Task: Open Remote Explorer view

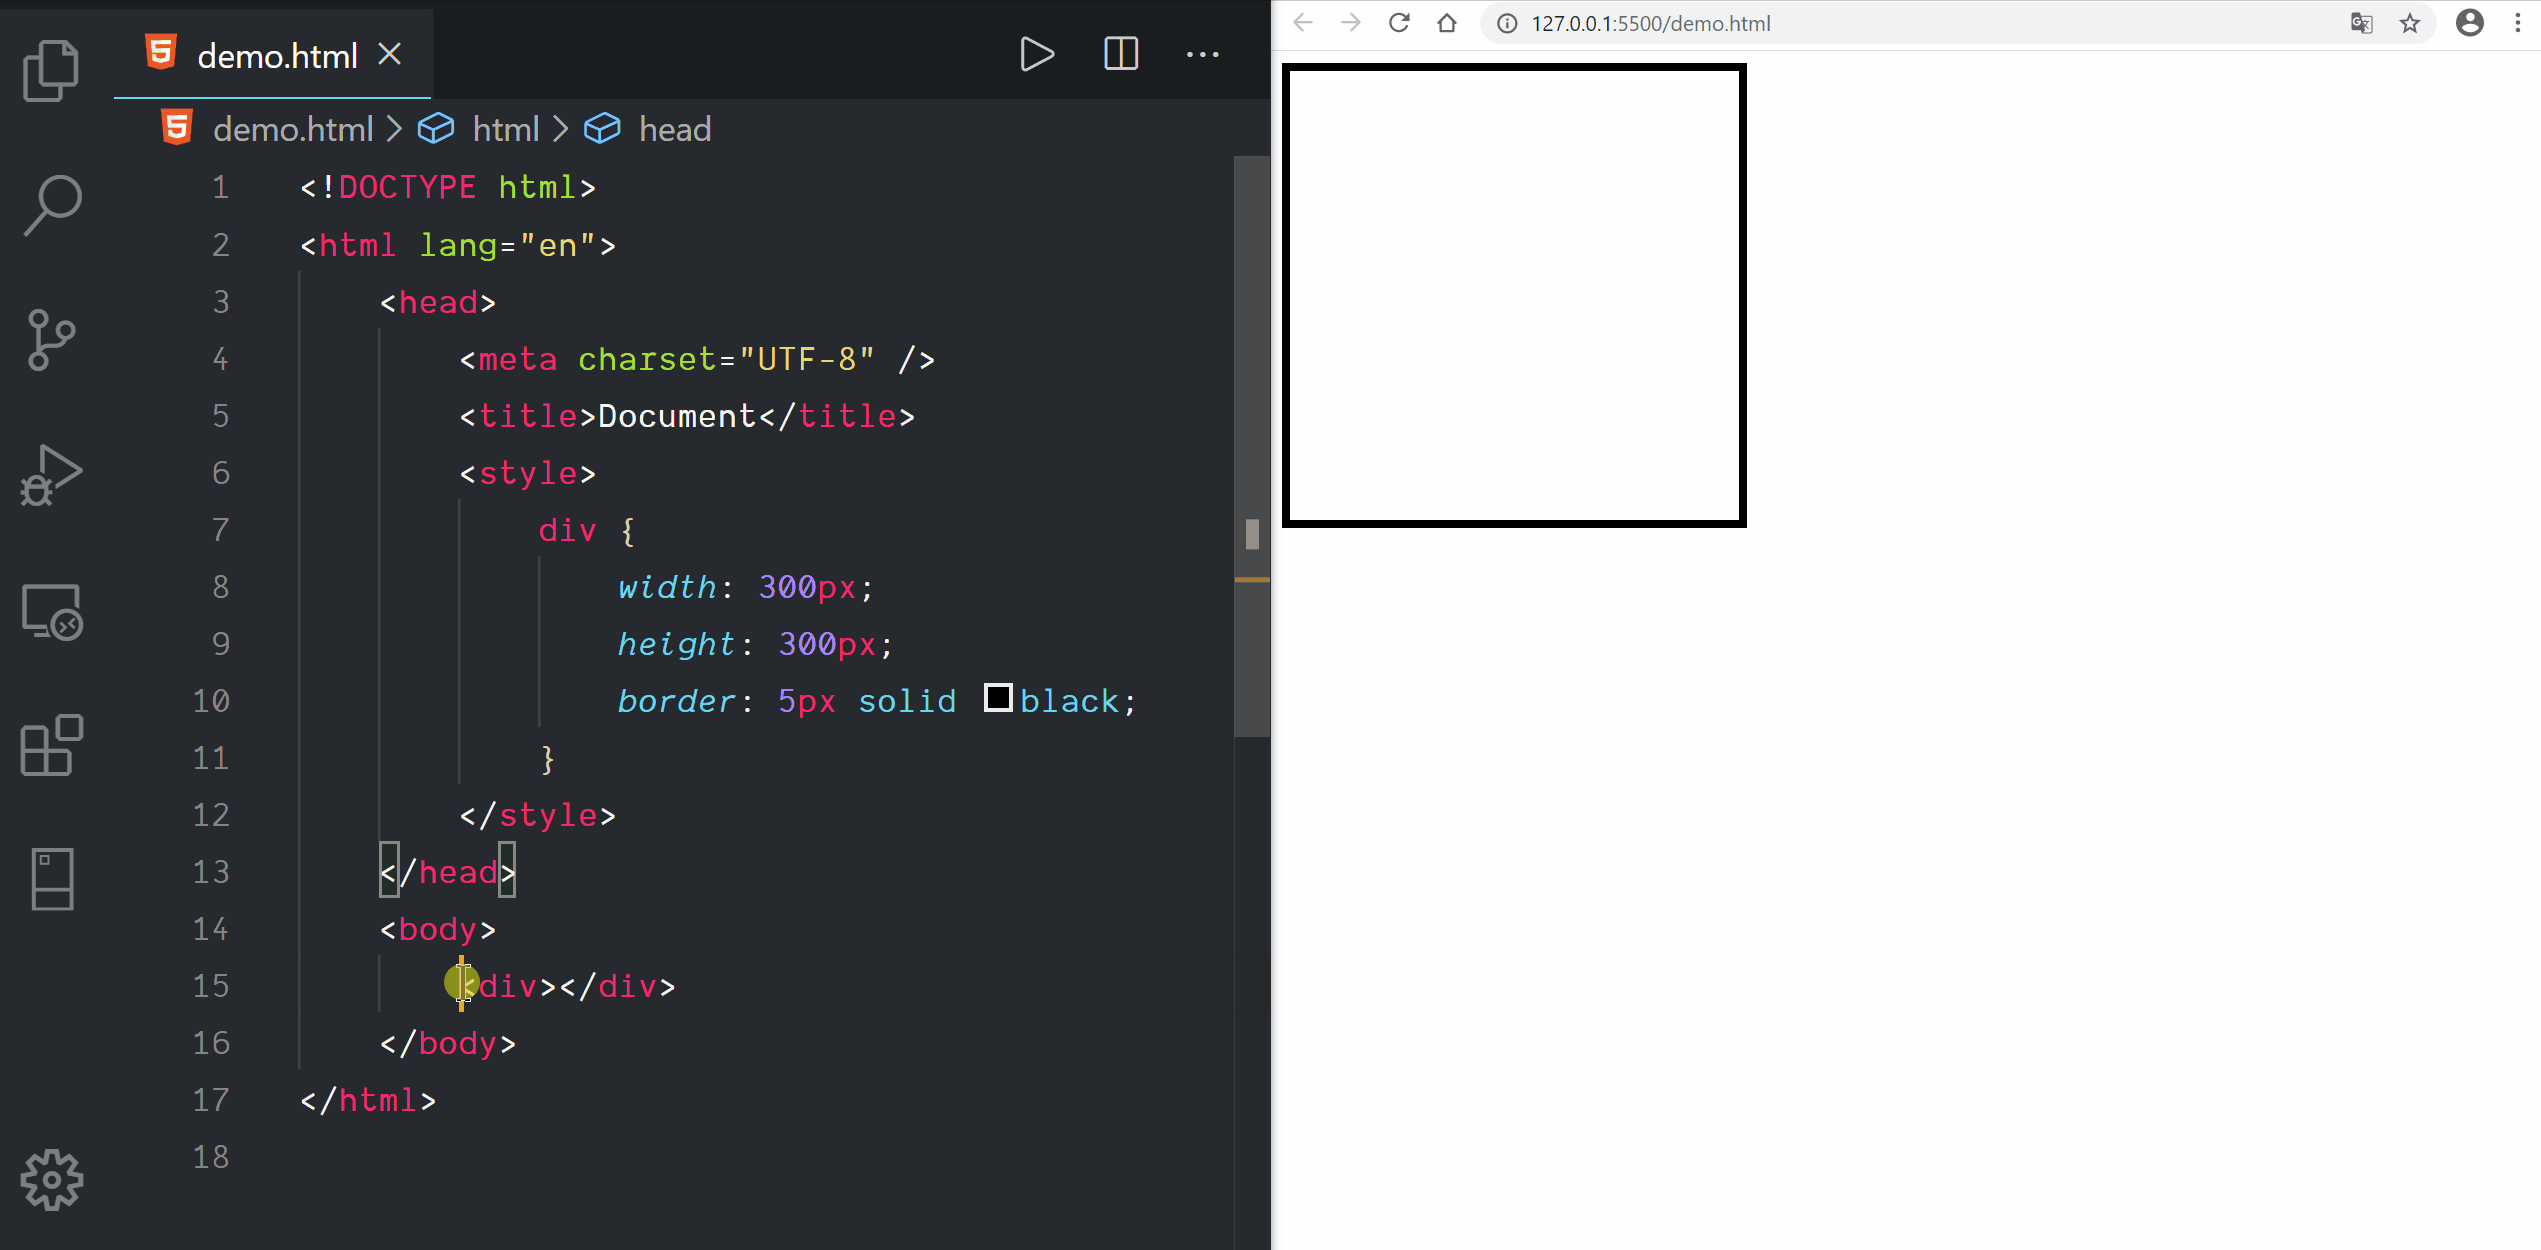Action: pos(51,611)
